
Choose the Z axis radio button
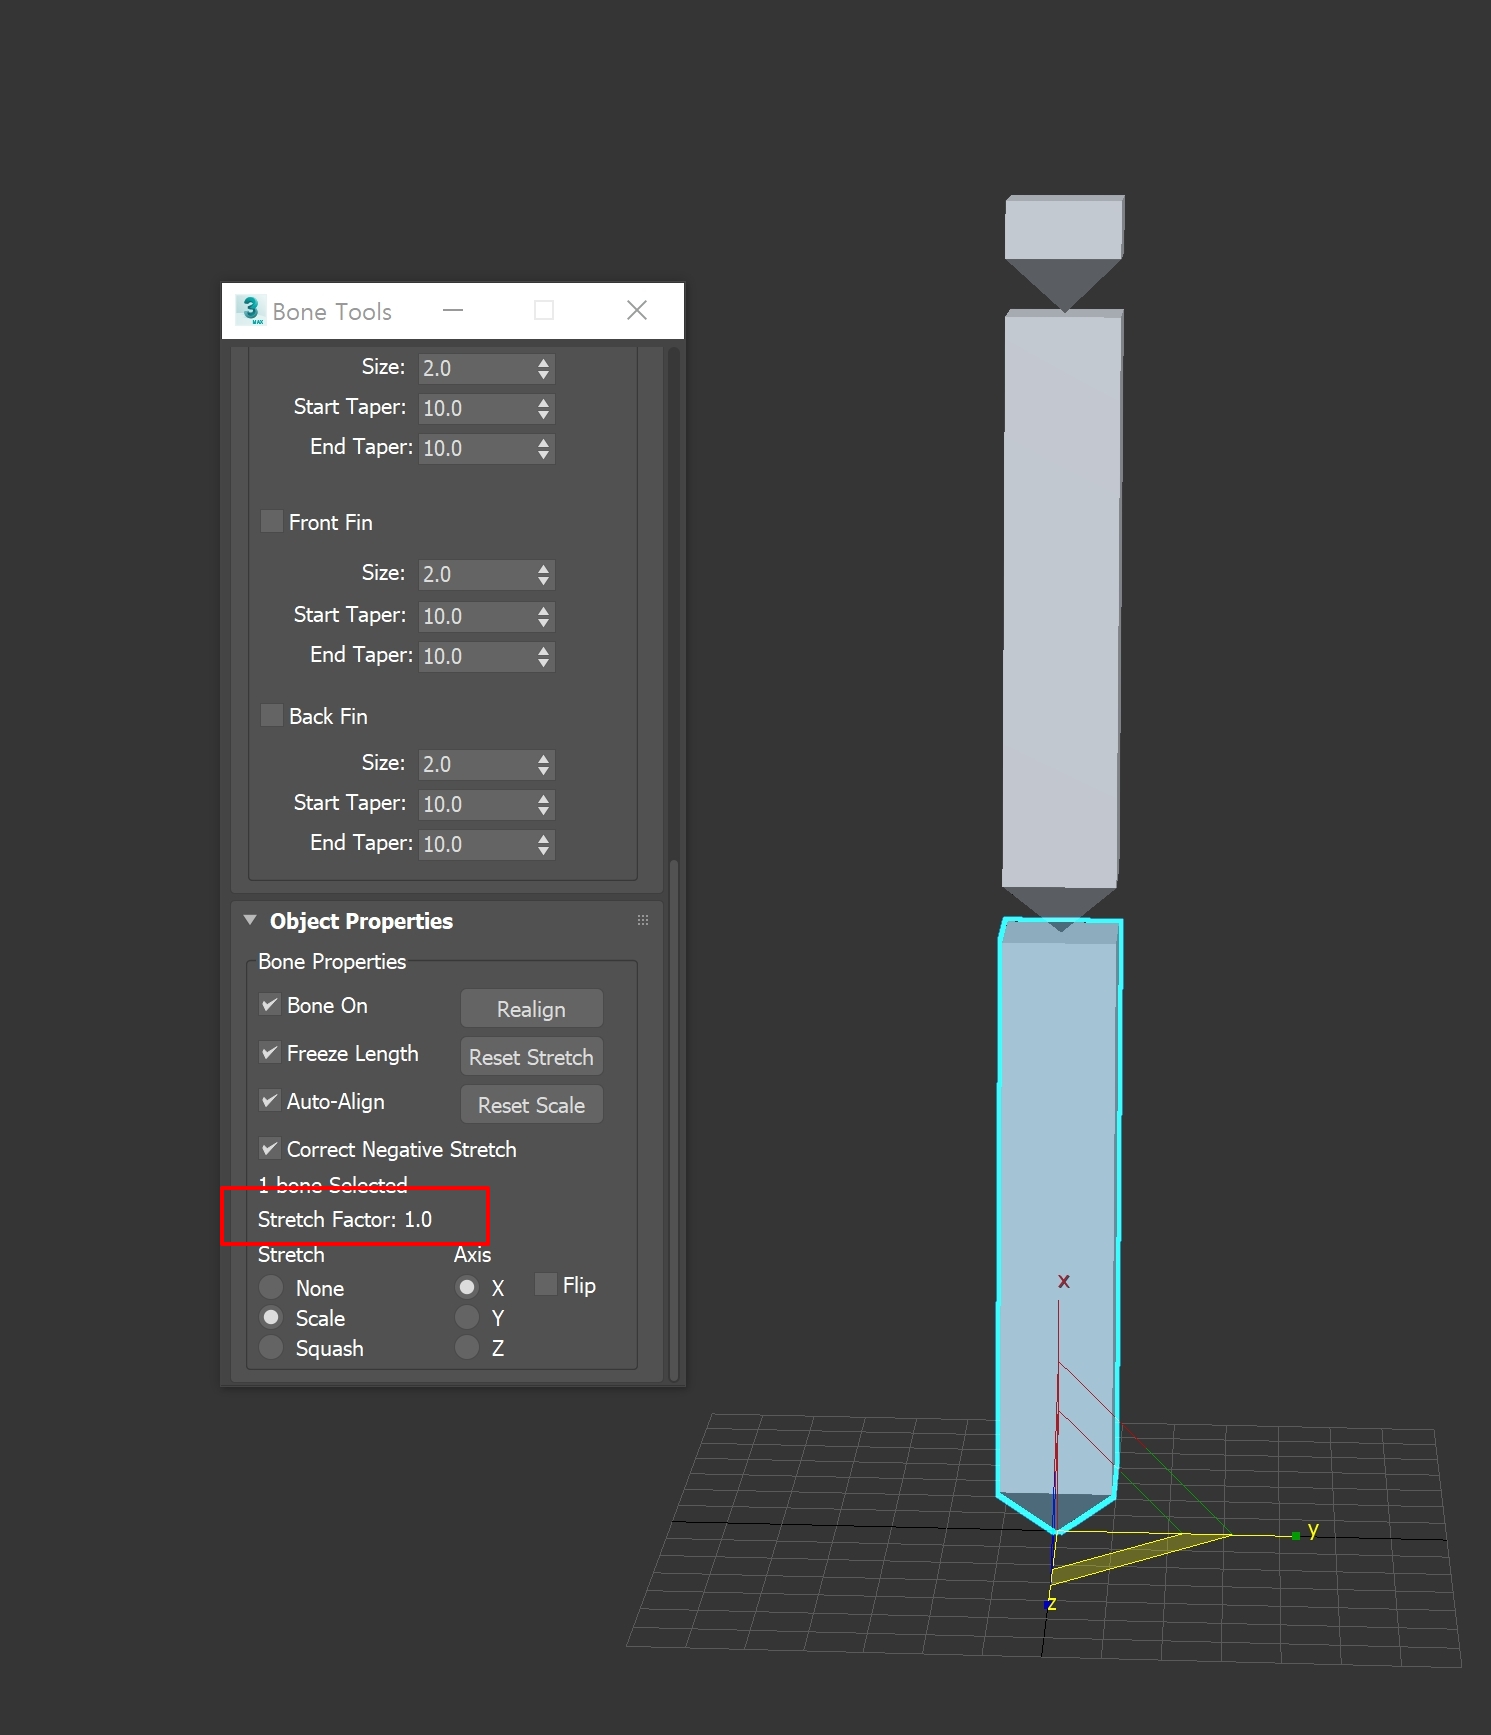(x=467, y=1347)
